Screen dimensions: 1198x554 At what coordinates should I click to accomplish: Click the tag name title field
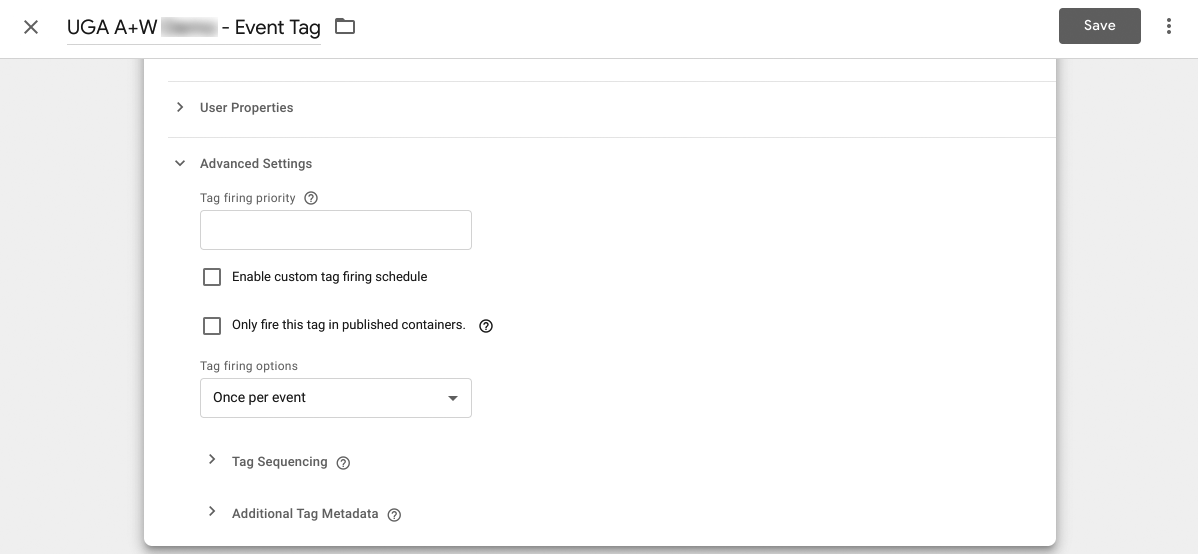(193, 27)
